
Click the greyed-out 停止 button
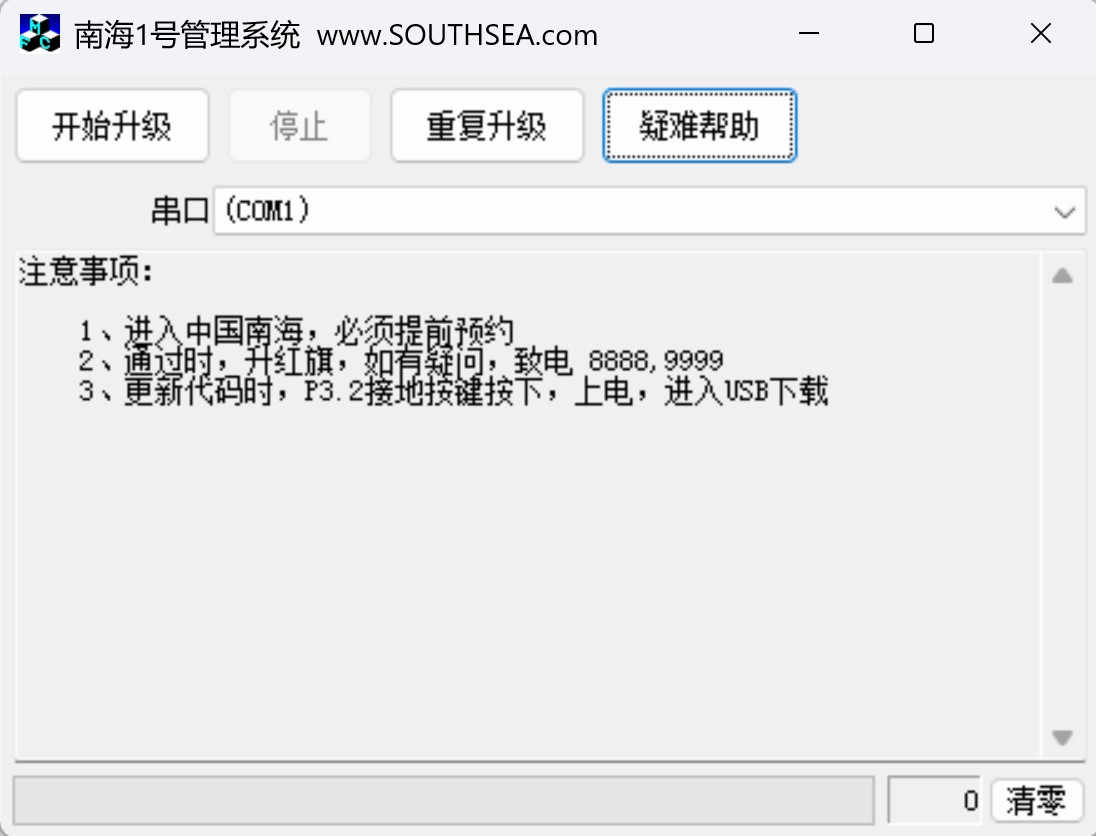click(299, 126)
